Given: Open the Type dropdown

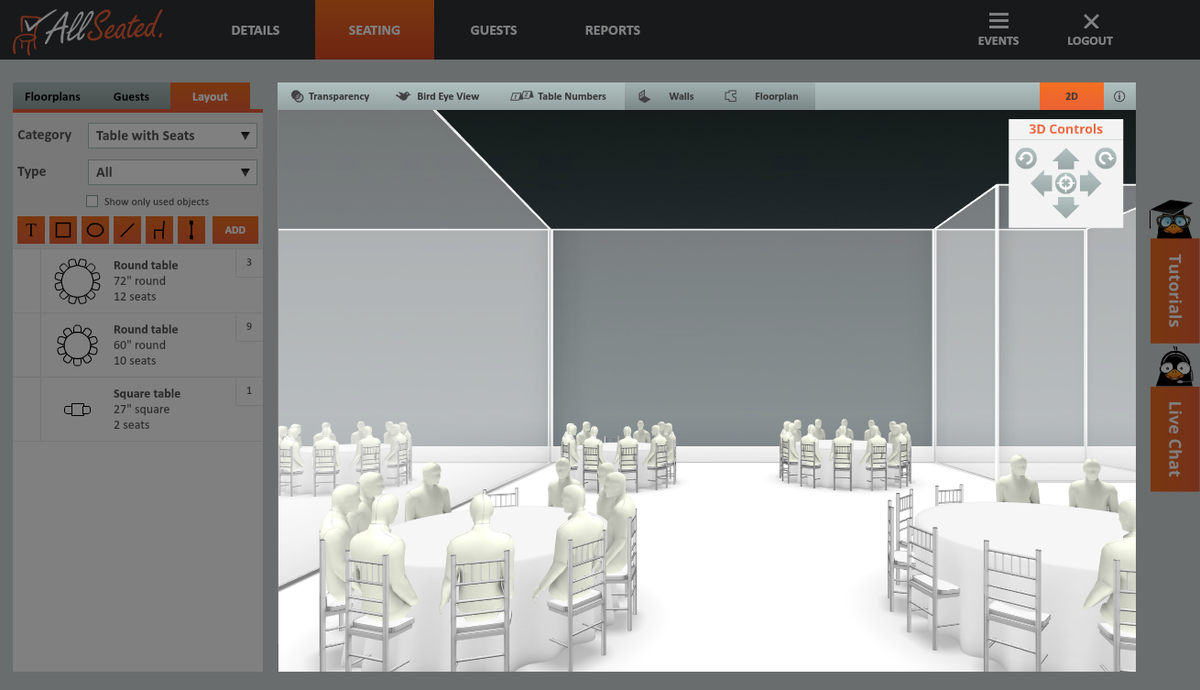Looking at the screenshot, I should [x=172, y=172].
